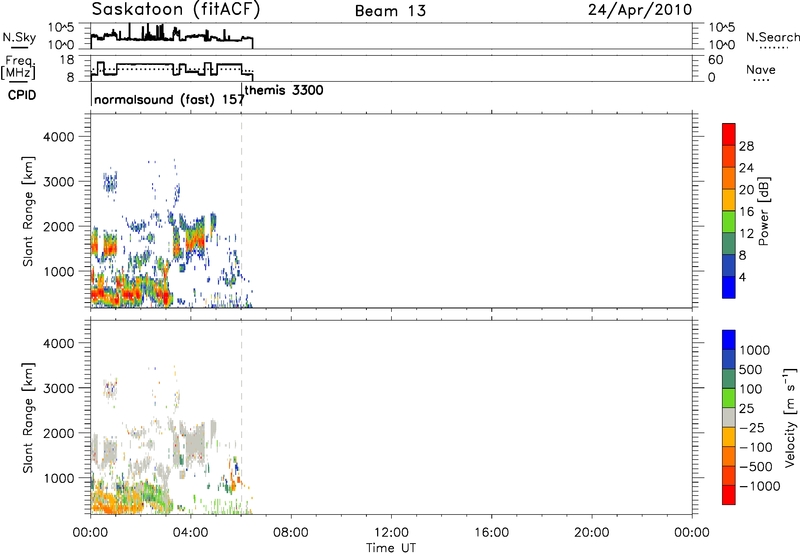Click the dashed CPID marker in velocity plot
The width and height of the screenshot is (800, 554).
[x=241, y=418]
